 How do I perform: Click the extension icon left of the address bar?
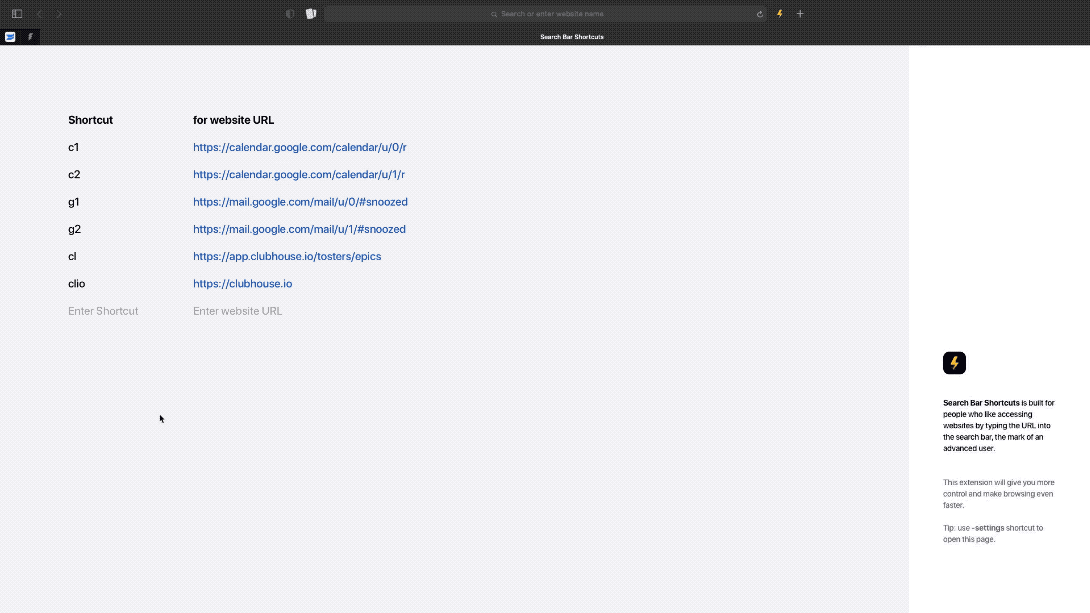pyautogui.click(x=311, y=14)
